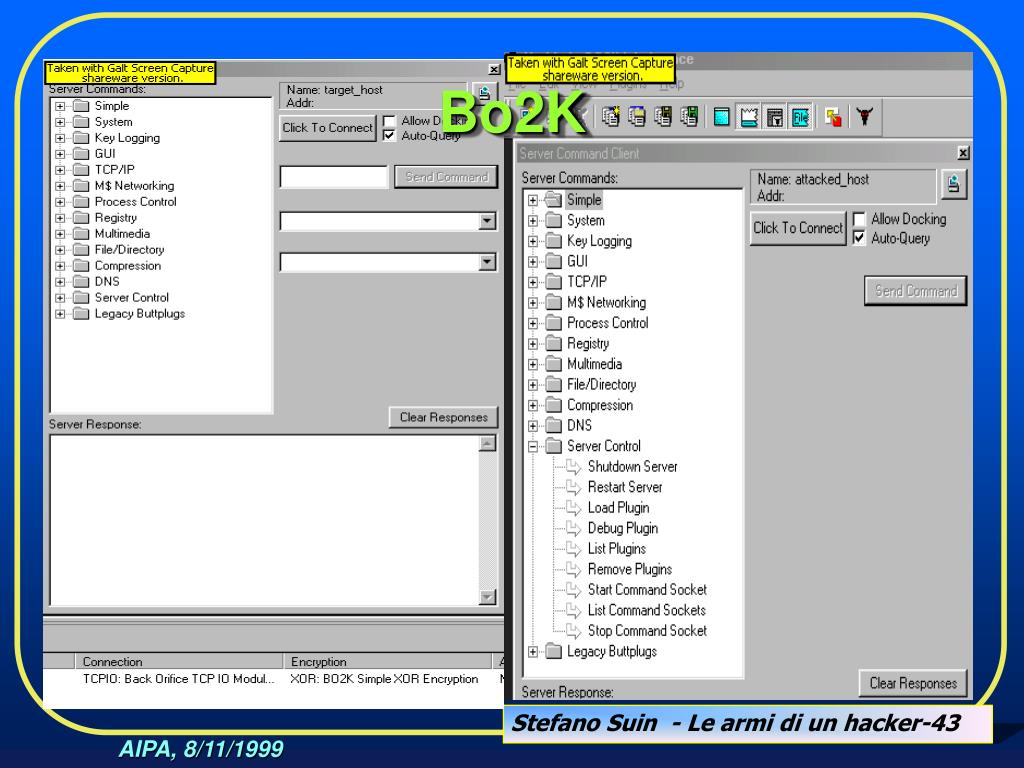
Task: Click the Restart Server command arrow icon
Action: (573, 487)
